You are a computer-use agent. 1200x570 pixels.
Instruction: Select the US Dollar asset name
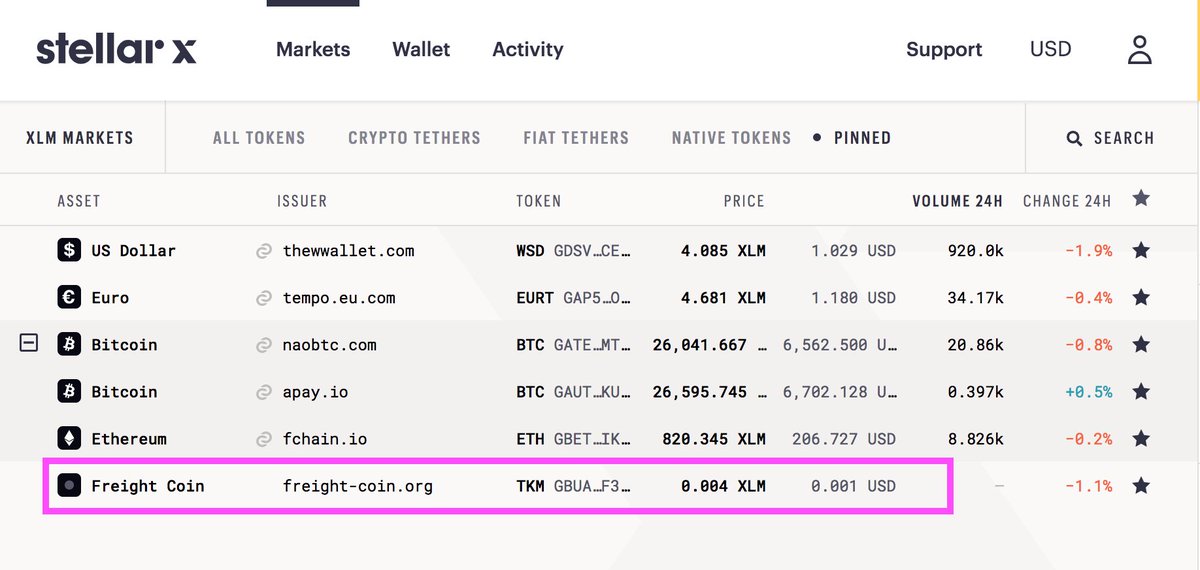[x=133, y=251]
